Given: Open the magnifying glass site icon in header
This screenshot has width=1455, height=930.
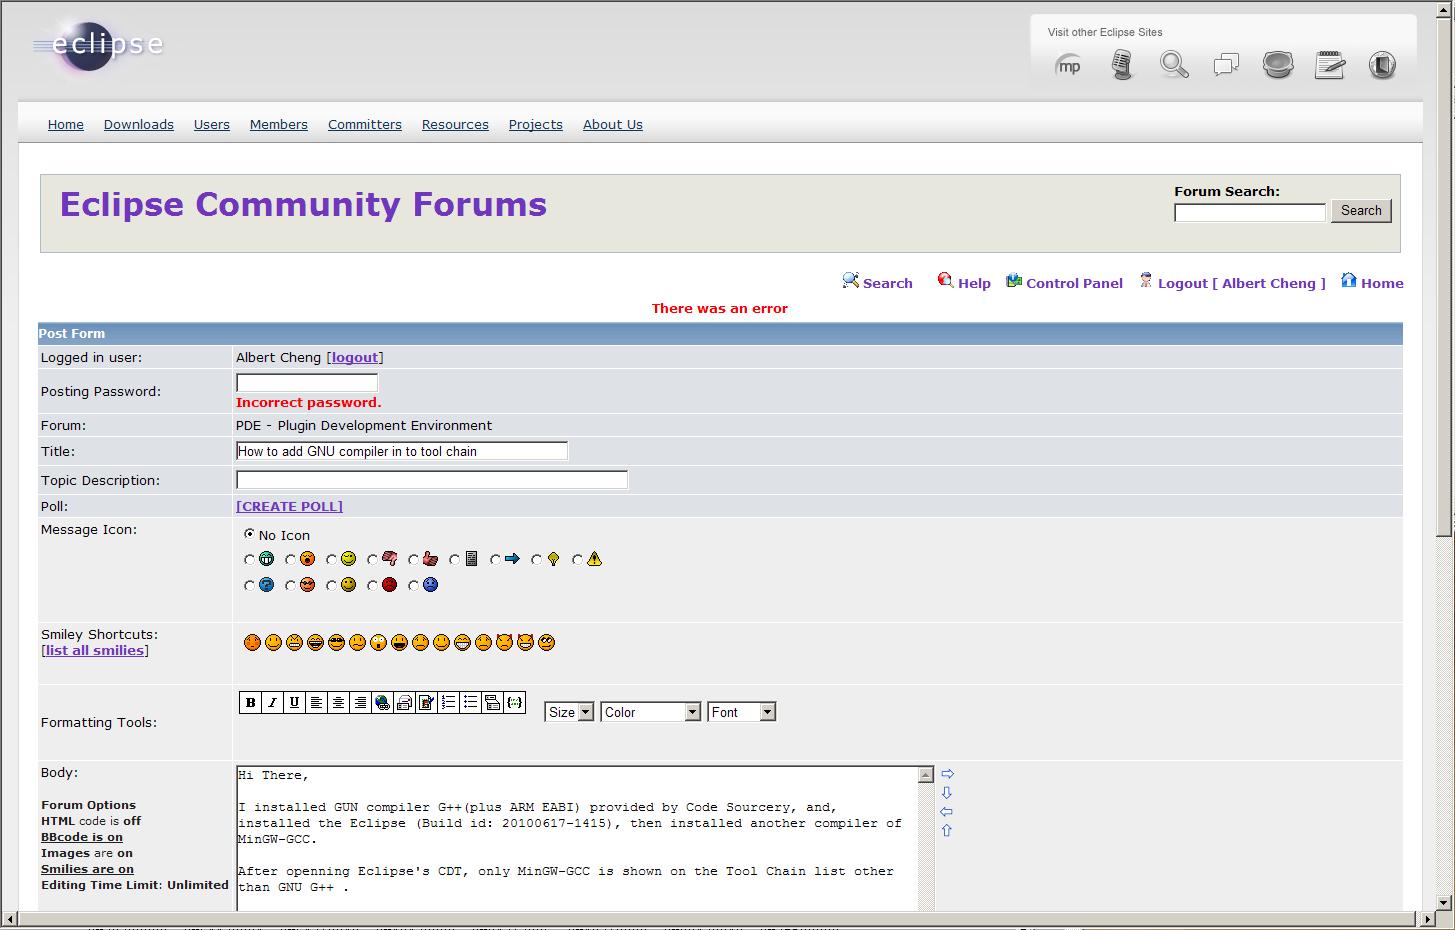Looking at the screenshot, I should click(x=1174, y=66).
